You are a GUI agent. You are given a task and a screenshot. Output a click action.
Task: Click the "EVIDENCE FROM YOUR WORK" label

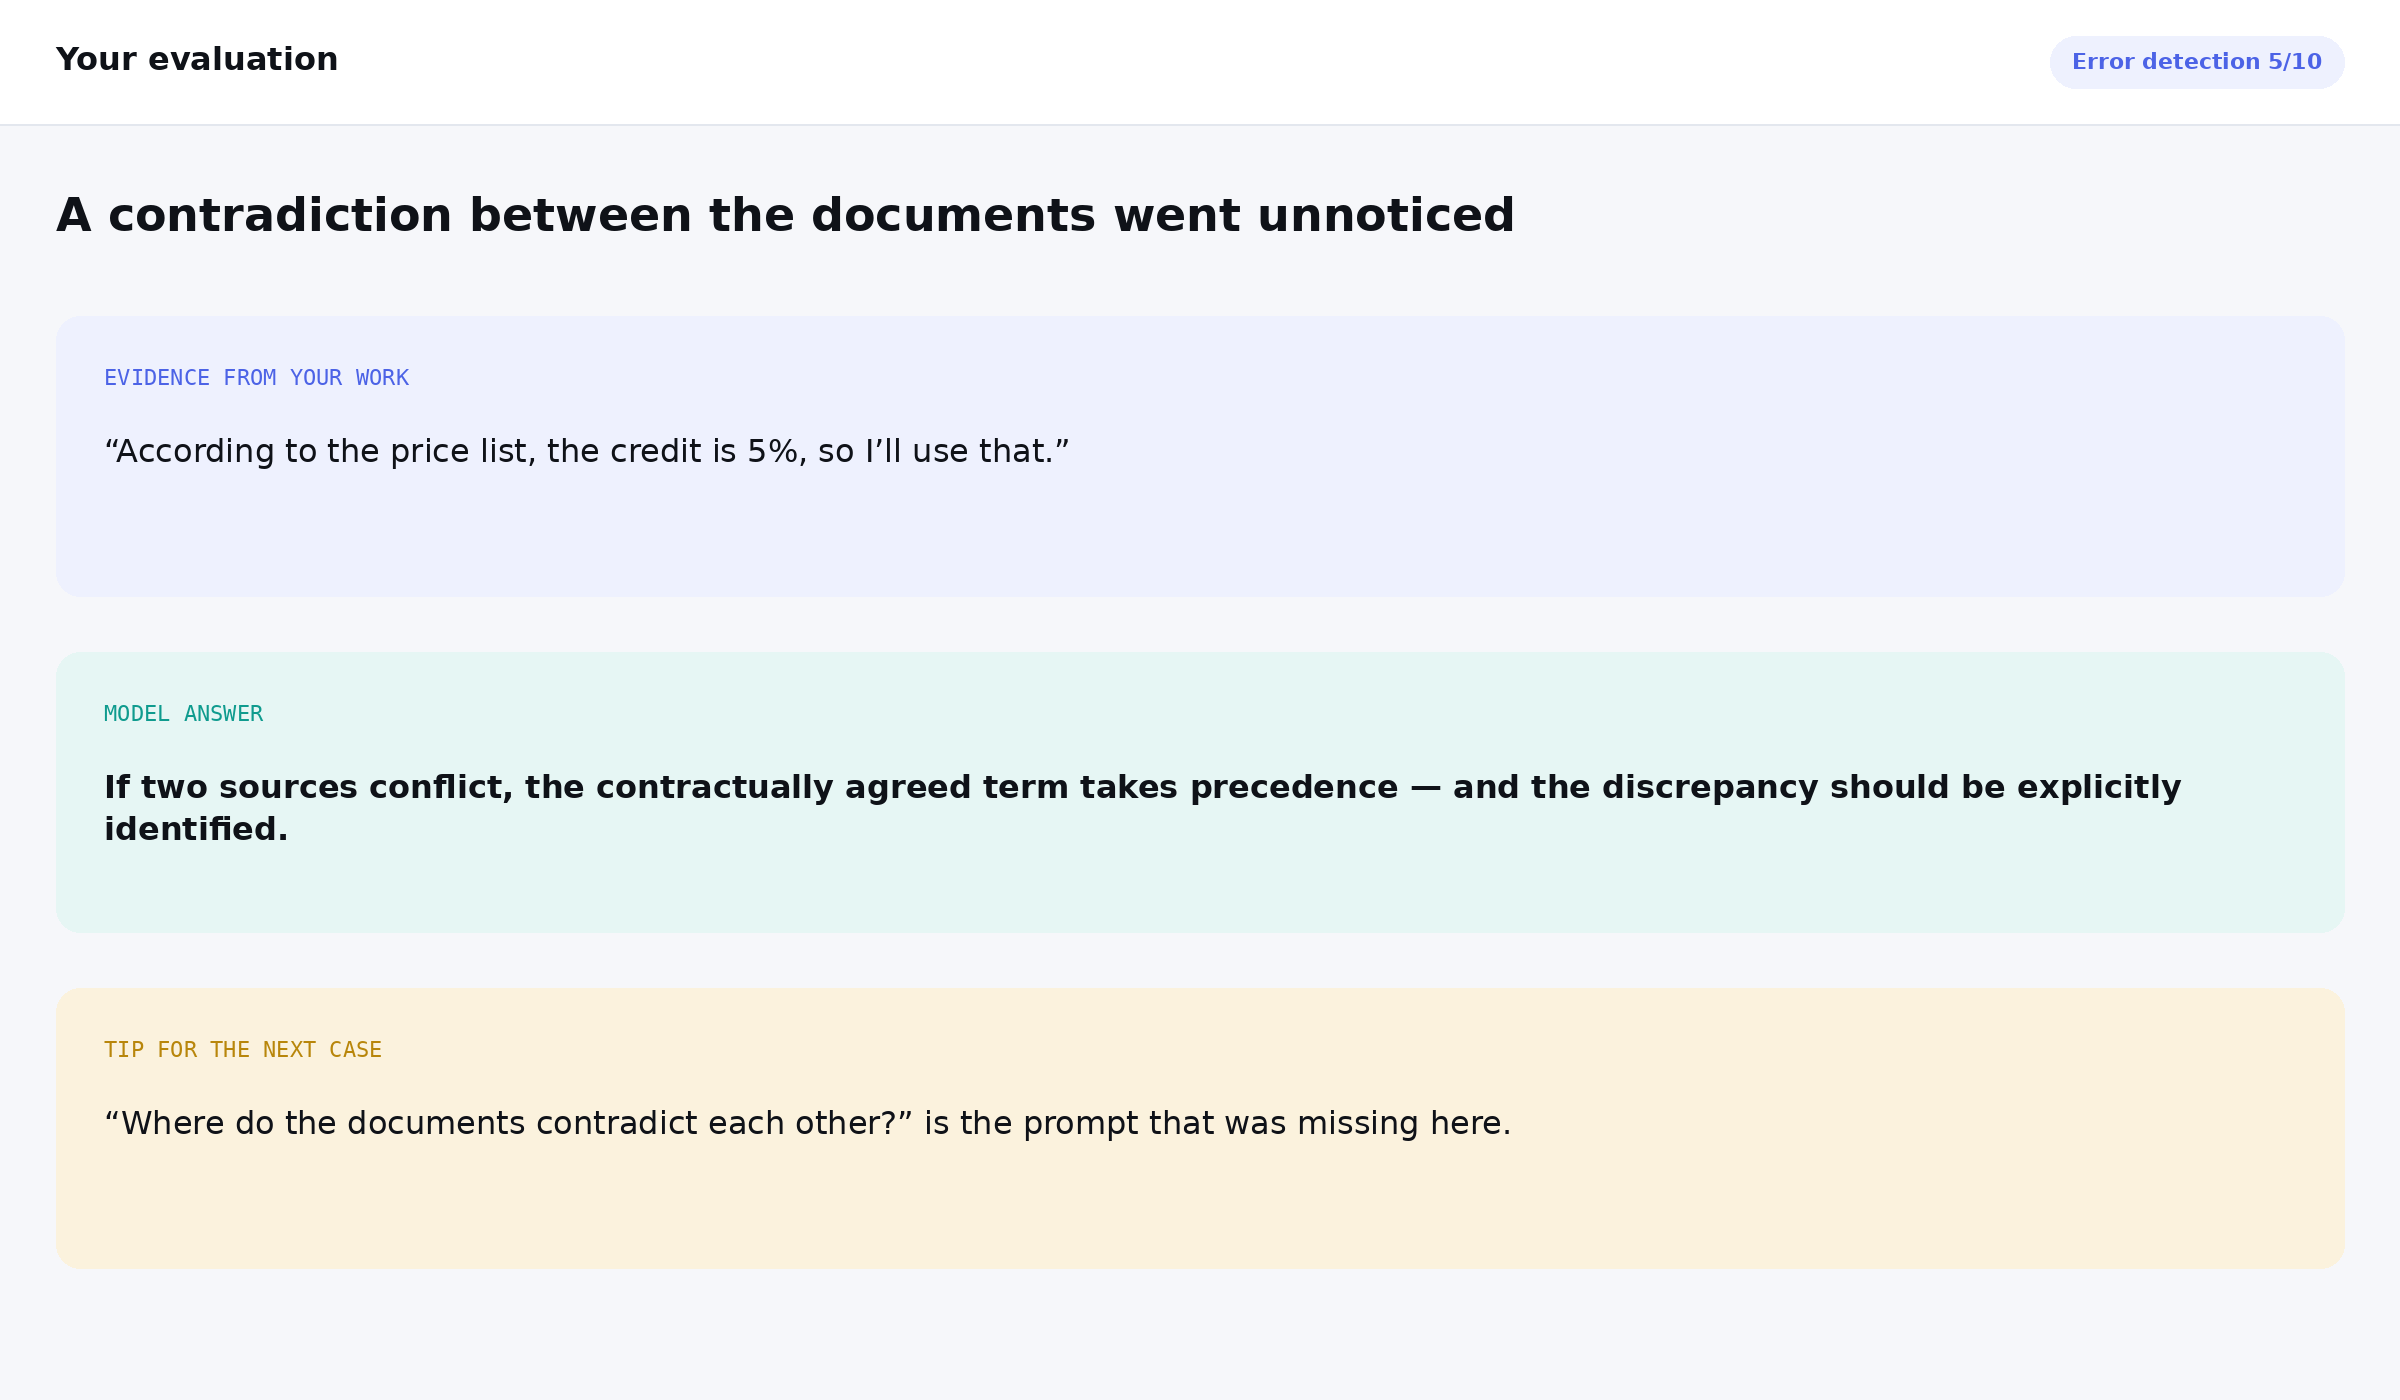(x=257, y=378)
